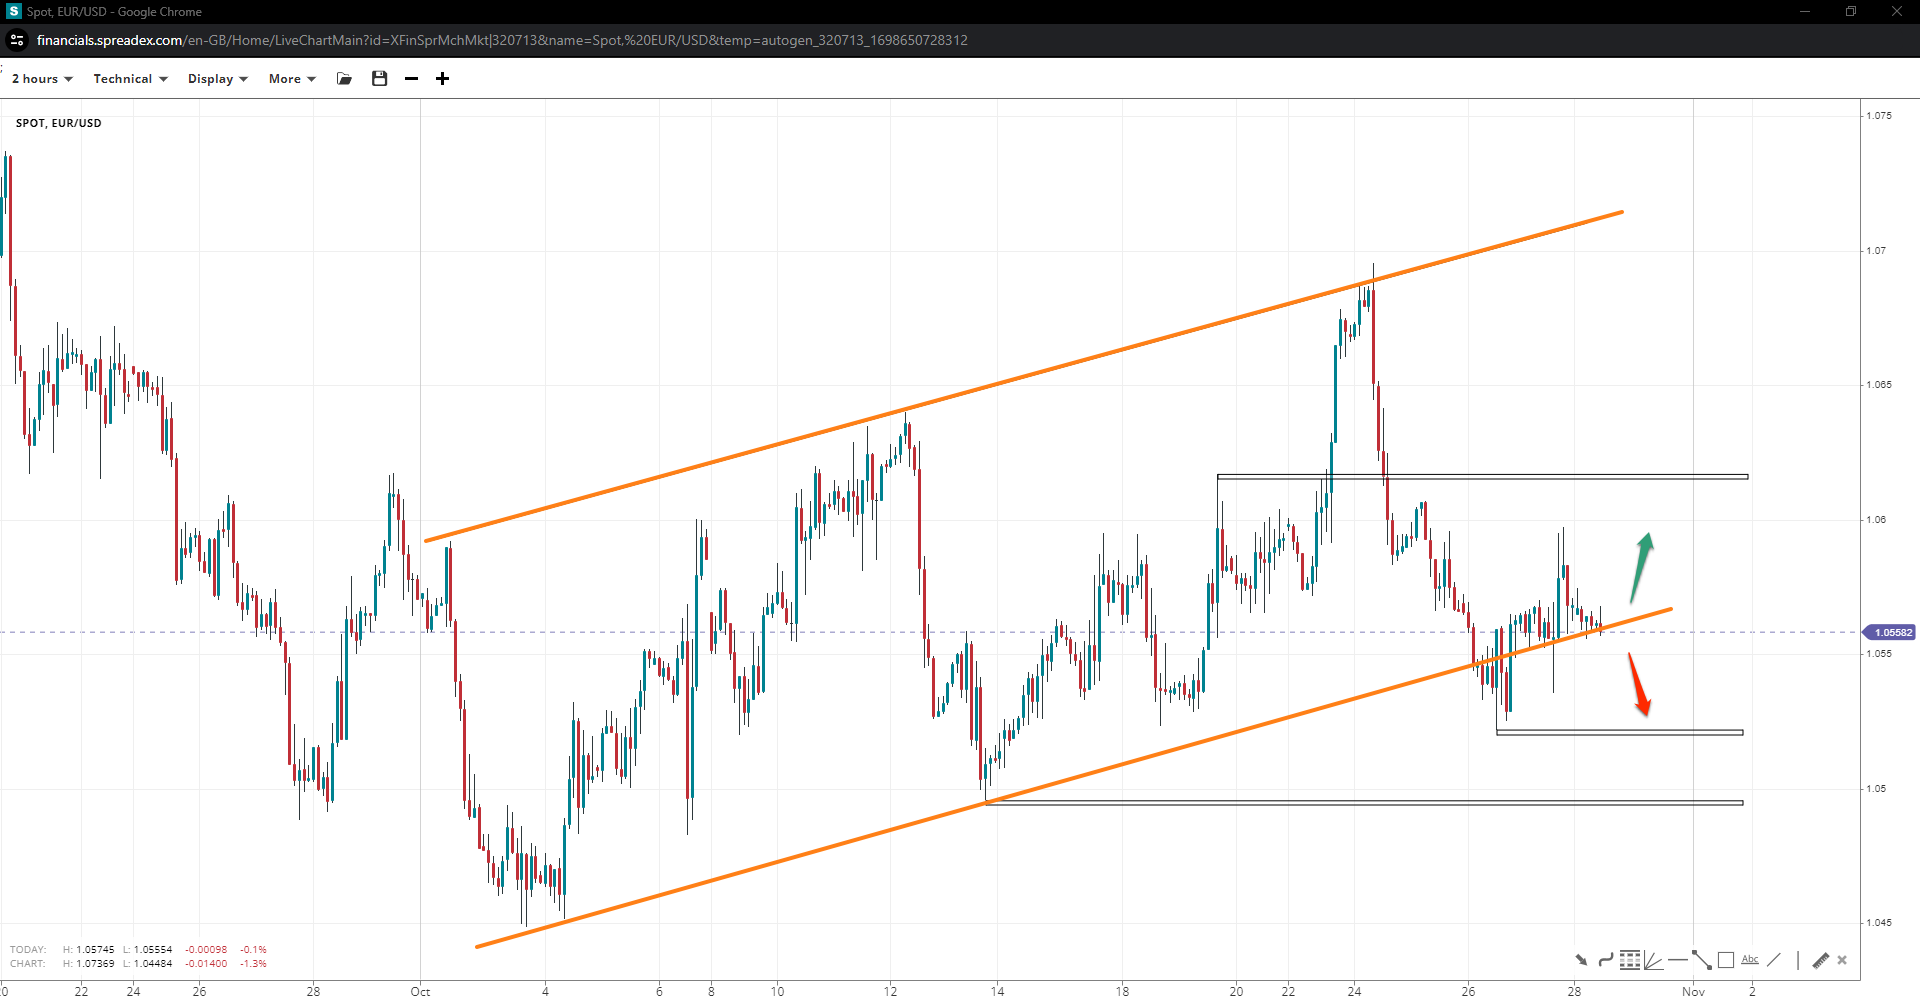
Task: Select the vertical line drawing tool
Action: point(1797,960)
